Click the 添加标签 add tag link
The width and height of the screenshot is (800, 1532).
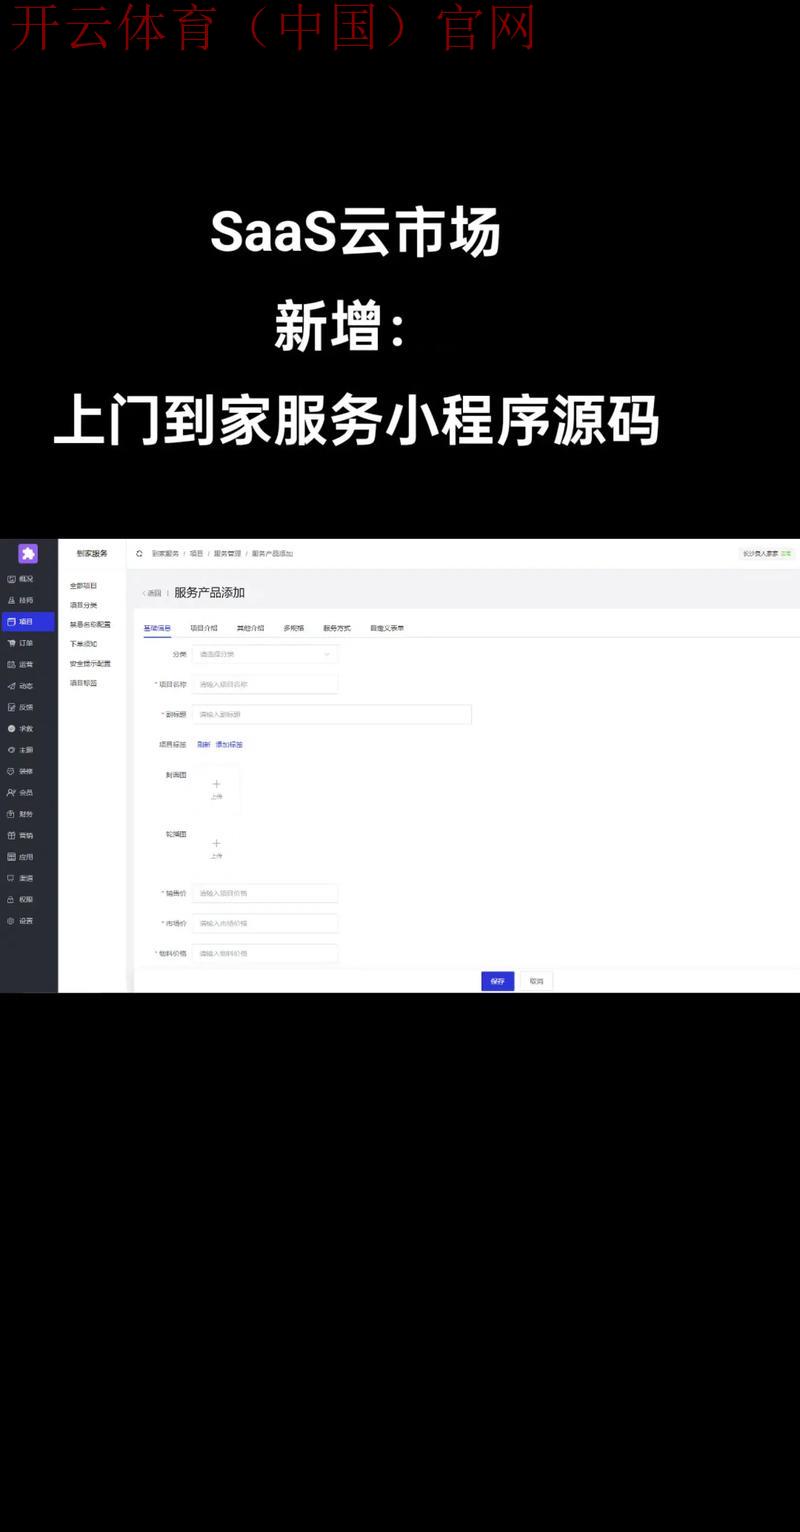pos(228,744)
